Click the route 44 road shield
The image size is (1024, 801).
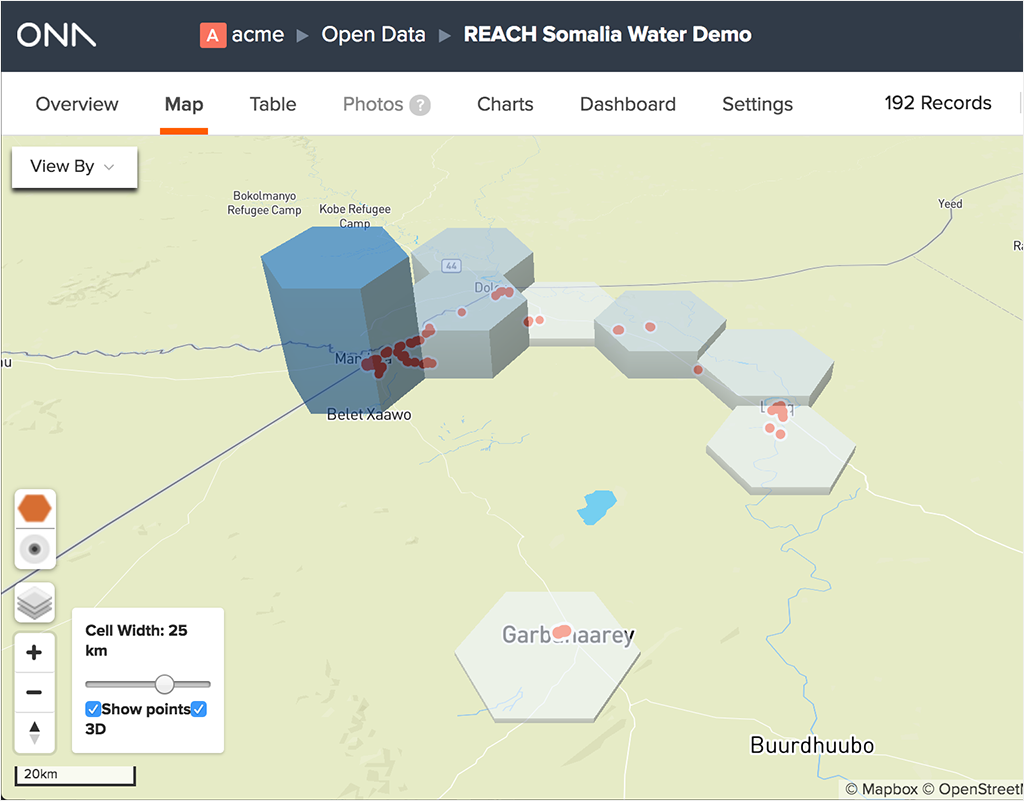[x=451, y=266]
